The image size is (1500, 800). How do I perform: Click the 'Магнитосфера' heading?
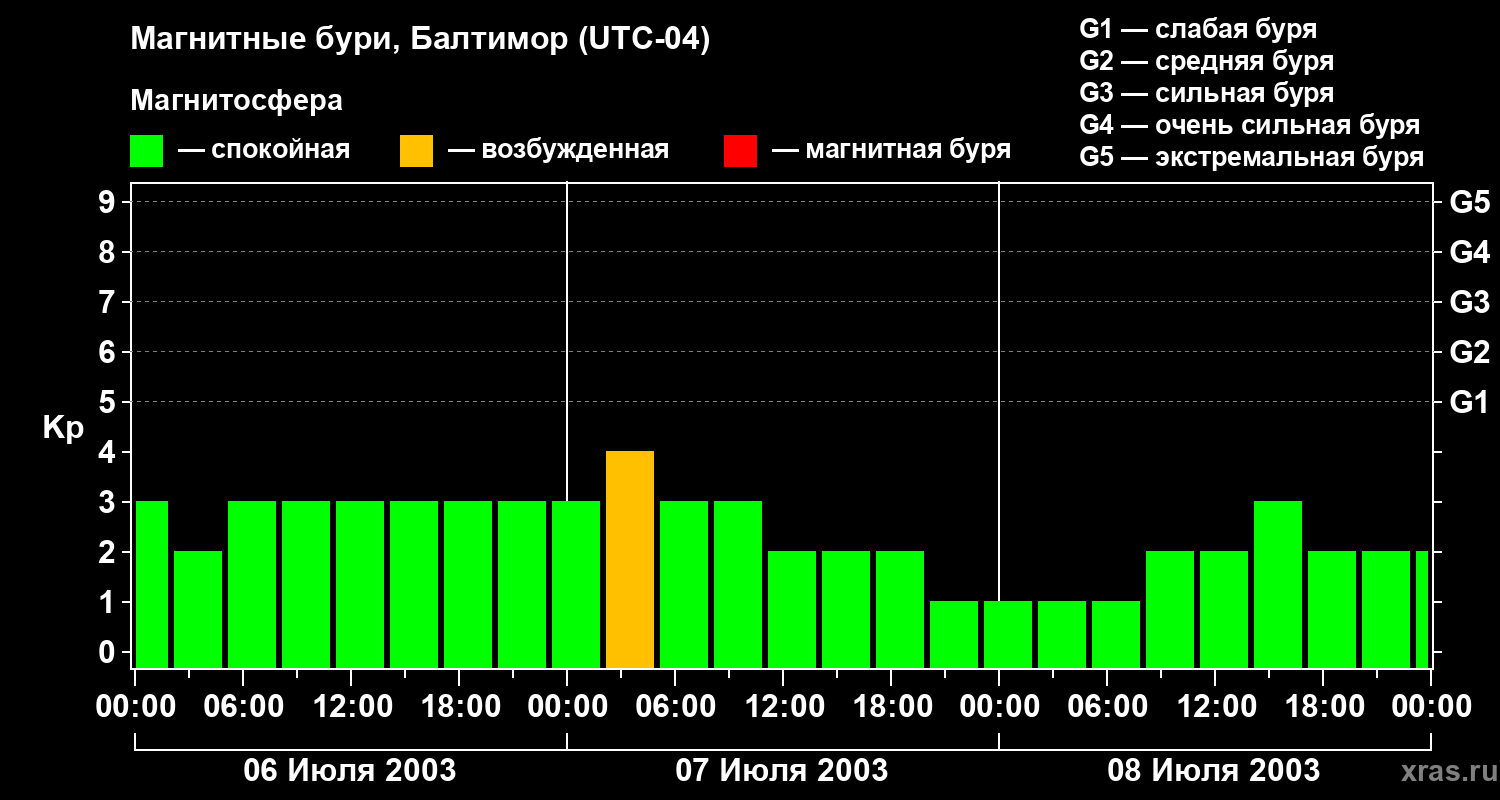pyautogui.click(x=236, y=101)
